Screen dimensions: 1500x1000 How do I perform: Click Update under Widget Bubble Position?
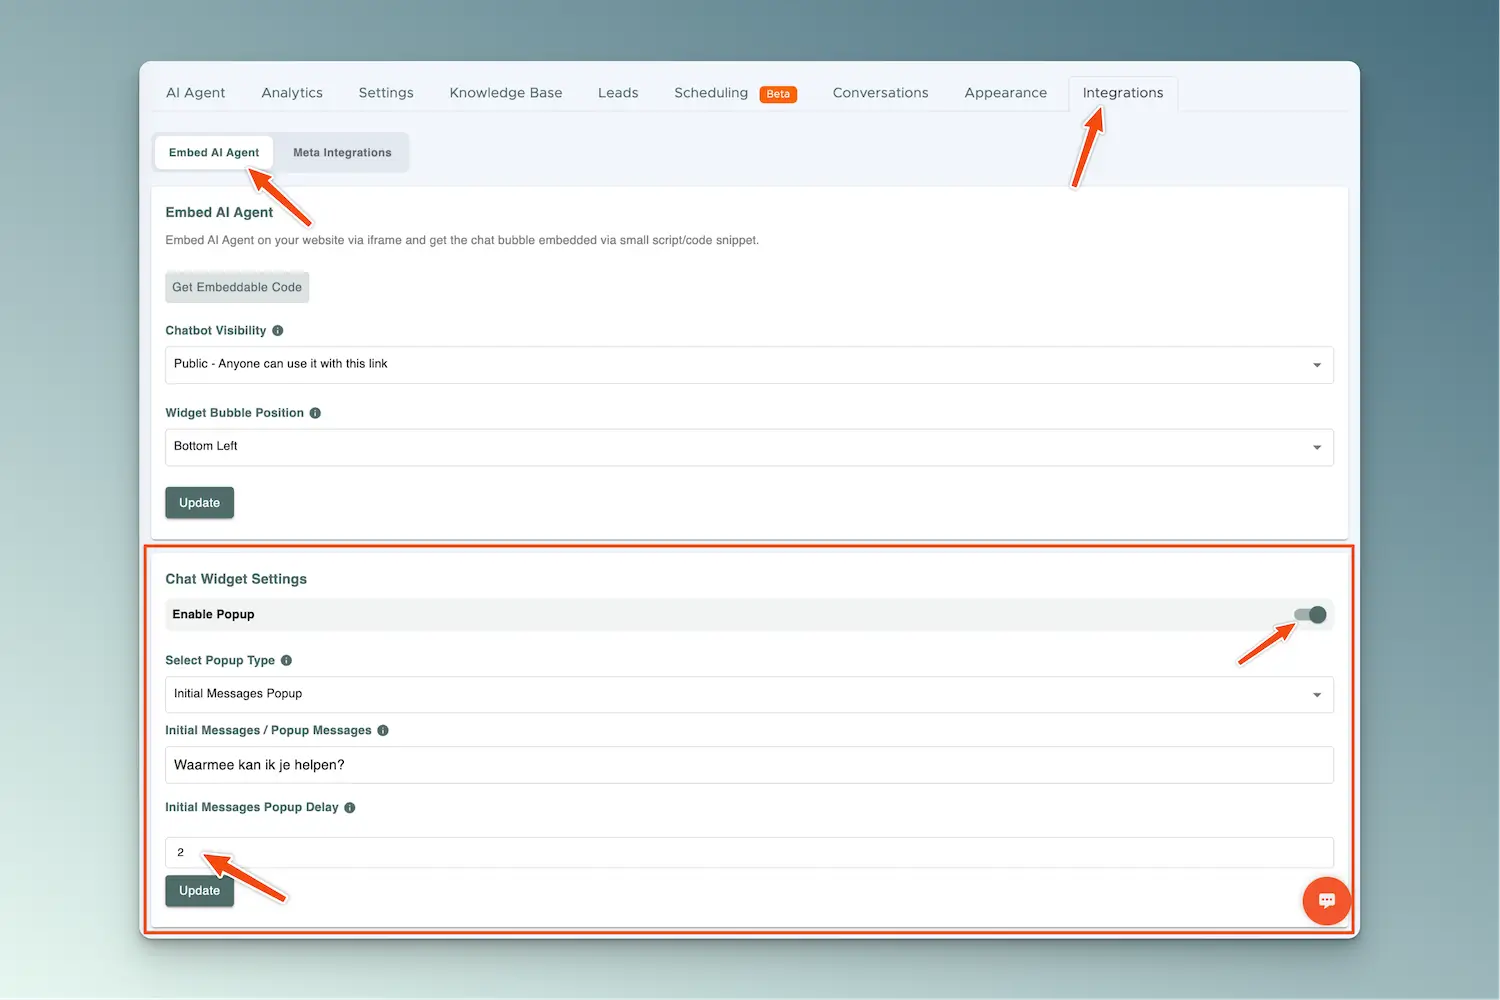(199, 503)
